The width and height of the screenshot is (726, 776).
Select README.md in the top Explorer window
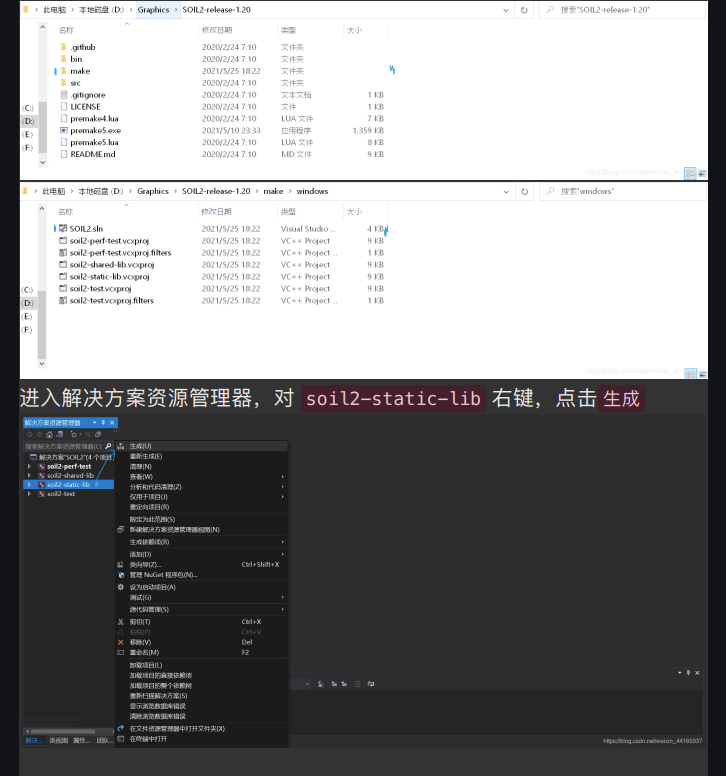coord(93,154)
